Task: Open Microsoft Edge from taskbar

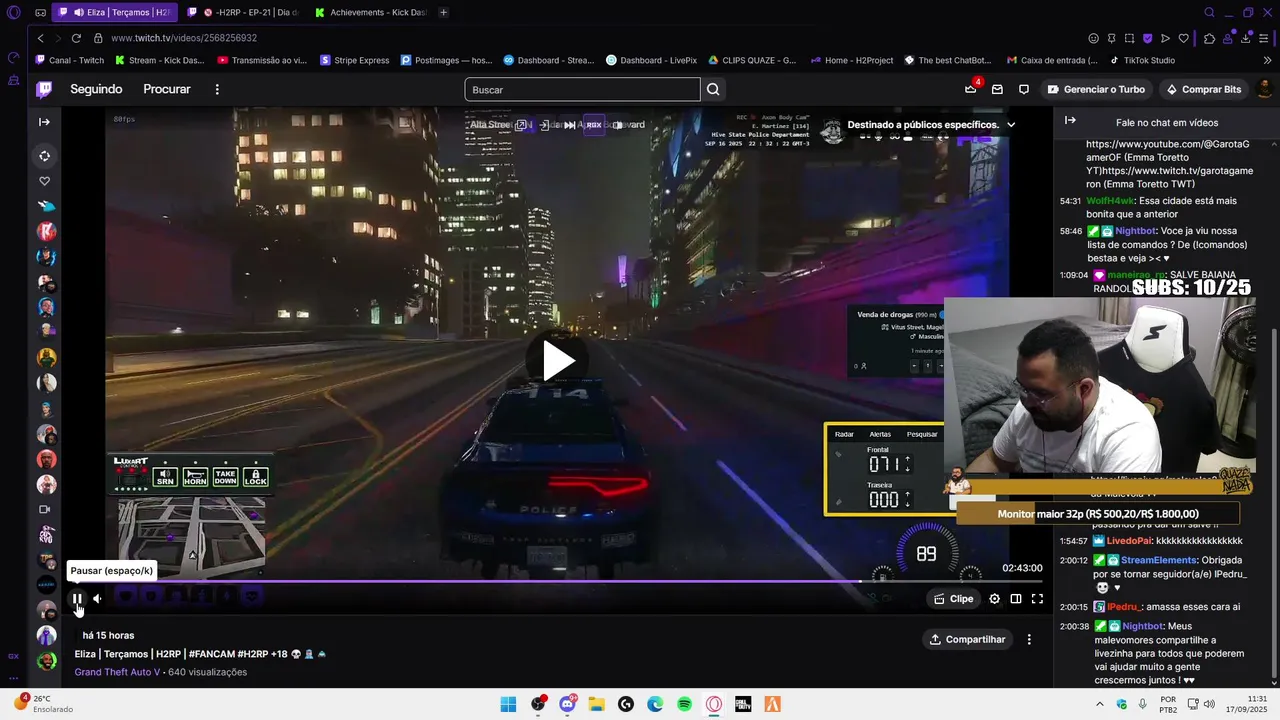Action: pos(655,704)
